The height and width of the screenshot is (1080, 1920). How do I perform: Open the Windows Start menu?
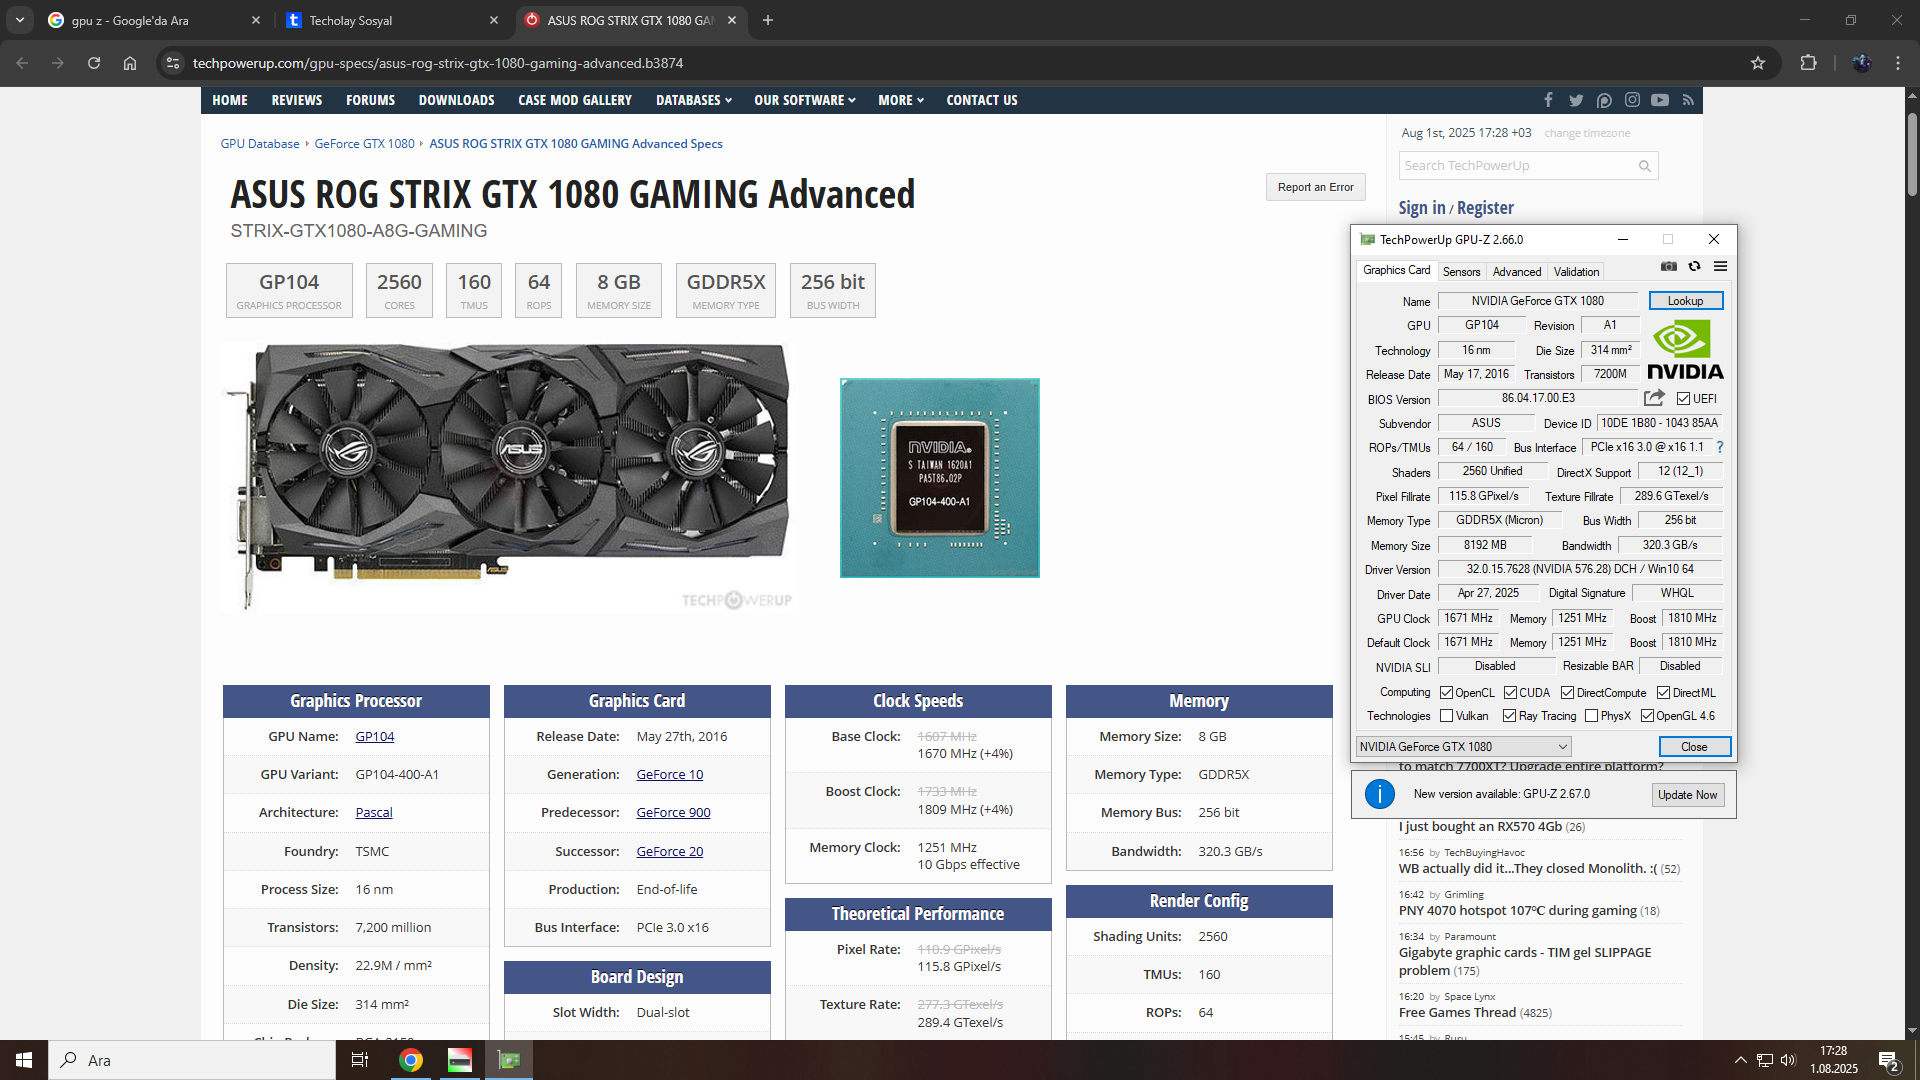tap(24, 1060)
